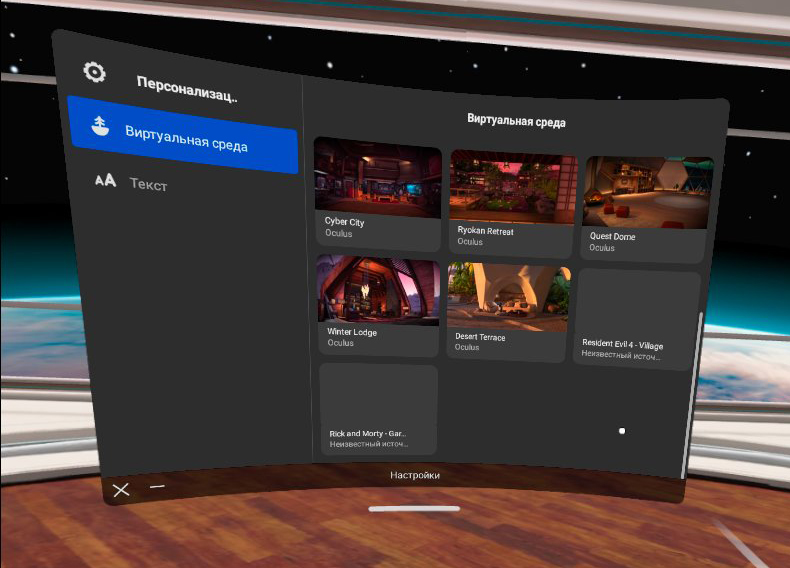Click the Виртуальная среда heading above thumbnails

coord(516,121)
